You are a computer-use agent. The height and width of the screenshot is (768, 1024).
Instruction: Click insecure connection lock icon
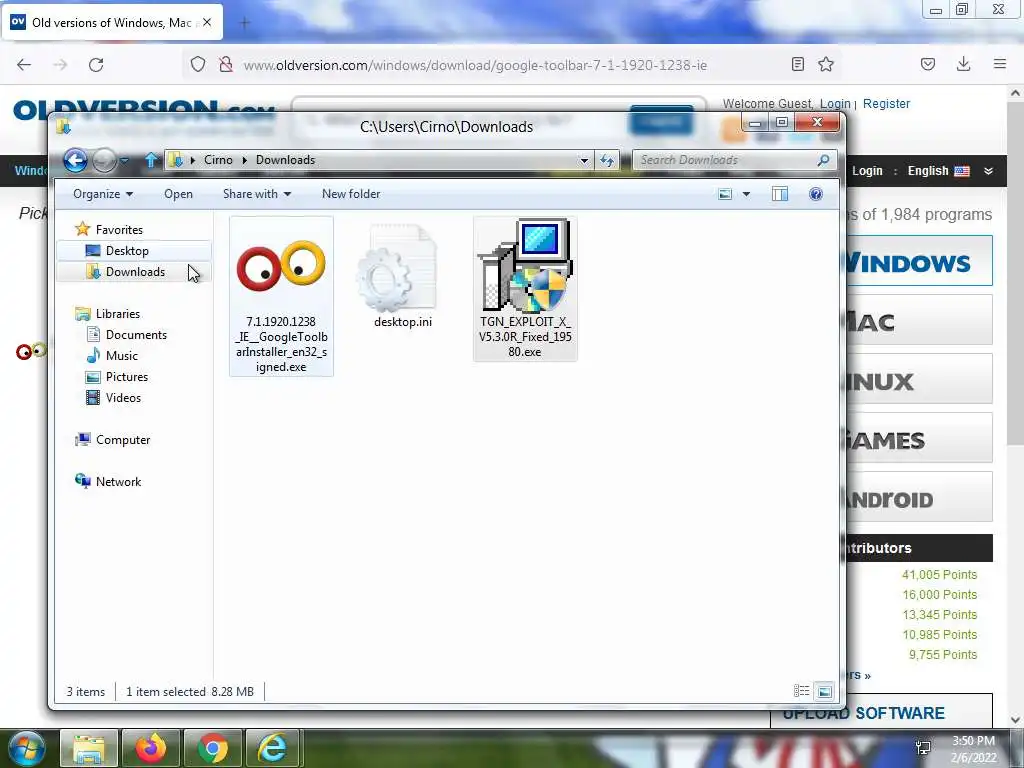226,64
